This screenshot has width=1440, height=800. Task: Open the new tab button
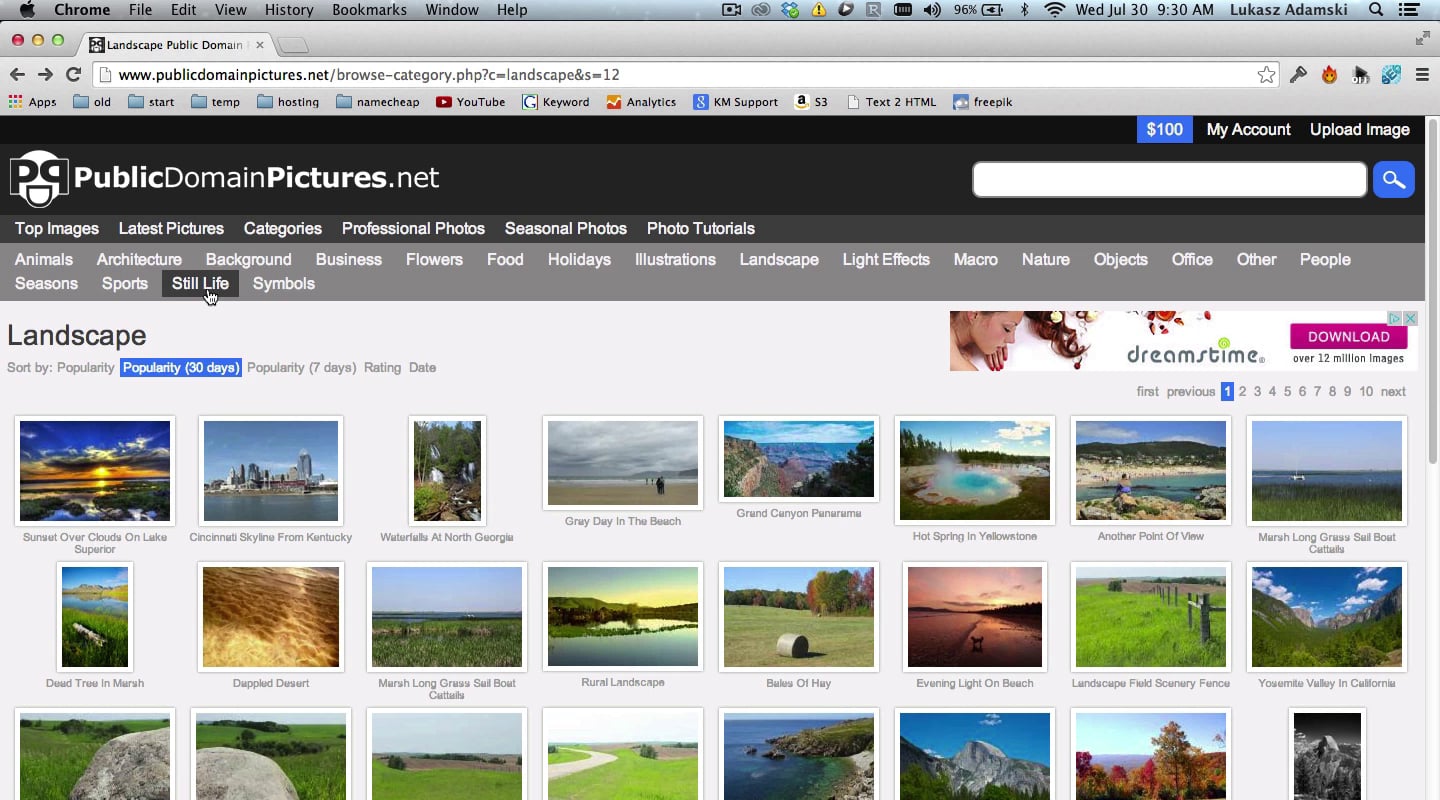click(x=292, y=46)
